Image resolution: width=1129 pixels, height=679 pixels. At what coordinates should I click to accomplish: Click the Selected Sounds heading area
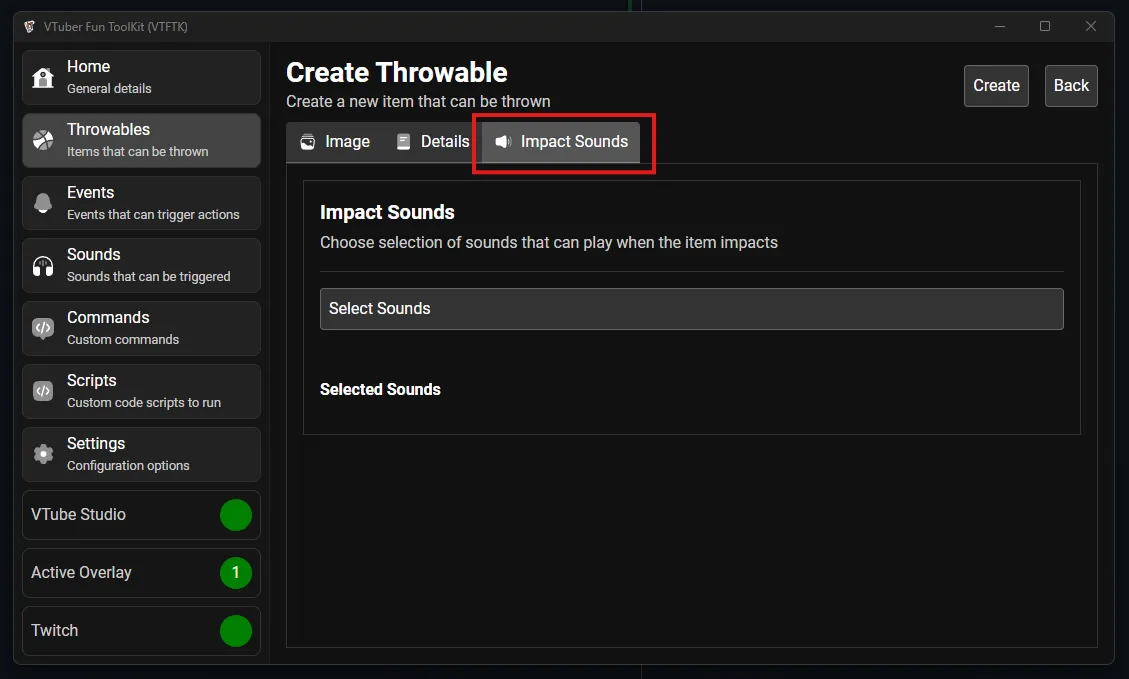tap(380, 390)
